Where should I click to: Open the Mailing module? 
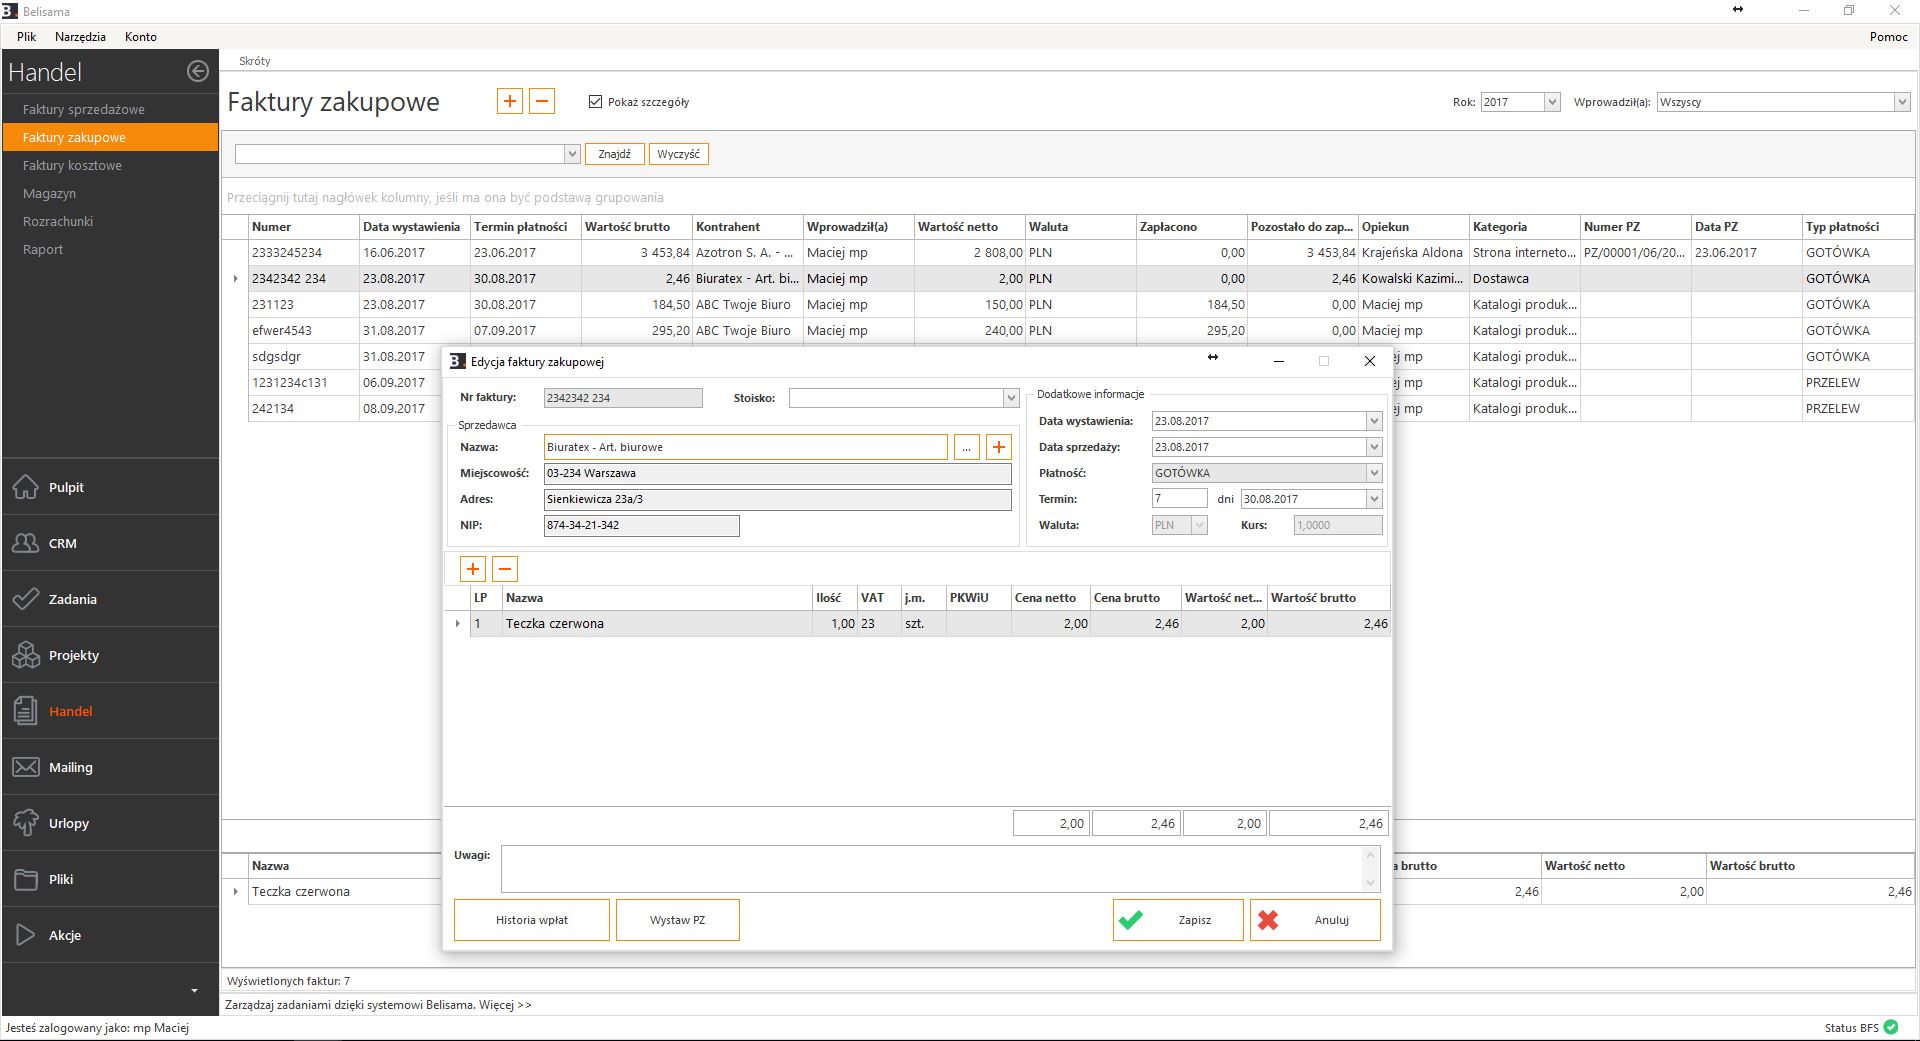[x=70, y=767]
